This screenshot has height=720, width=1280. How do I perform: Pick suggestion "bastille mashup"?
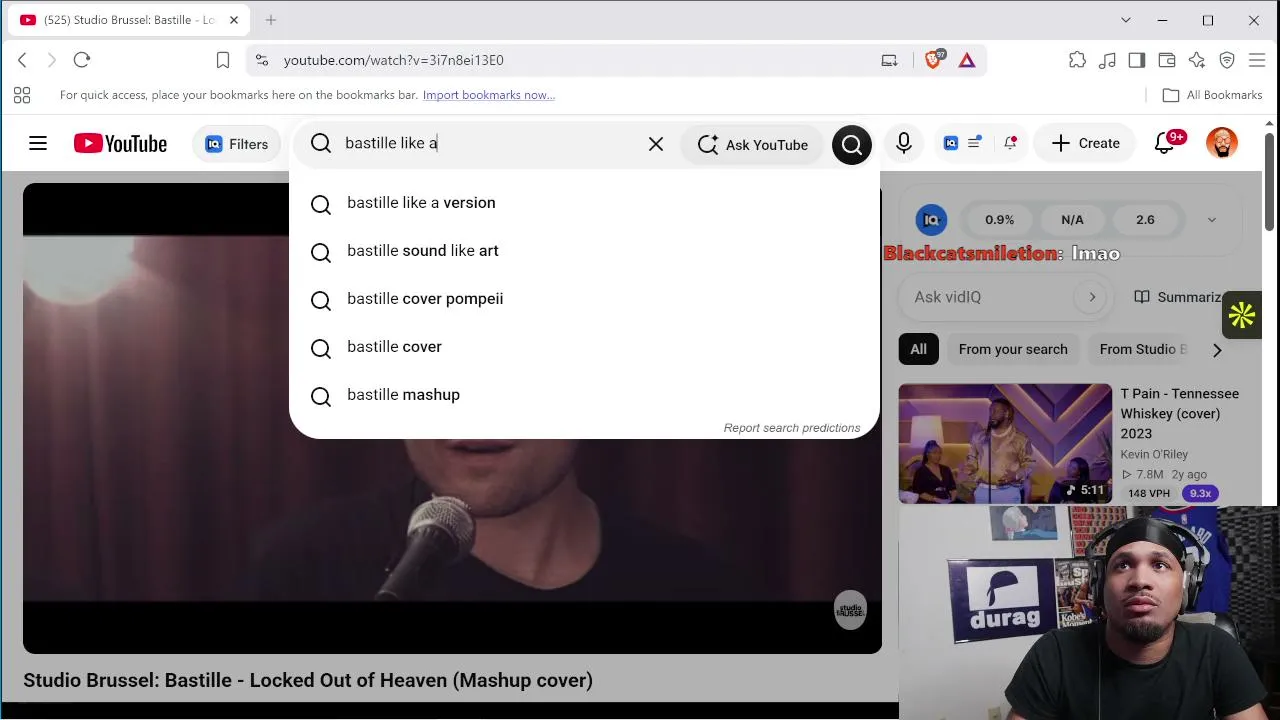coord(584,395)
